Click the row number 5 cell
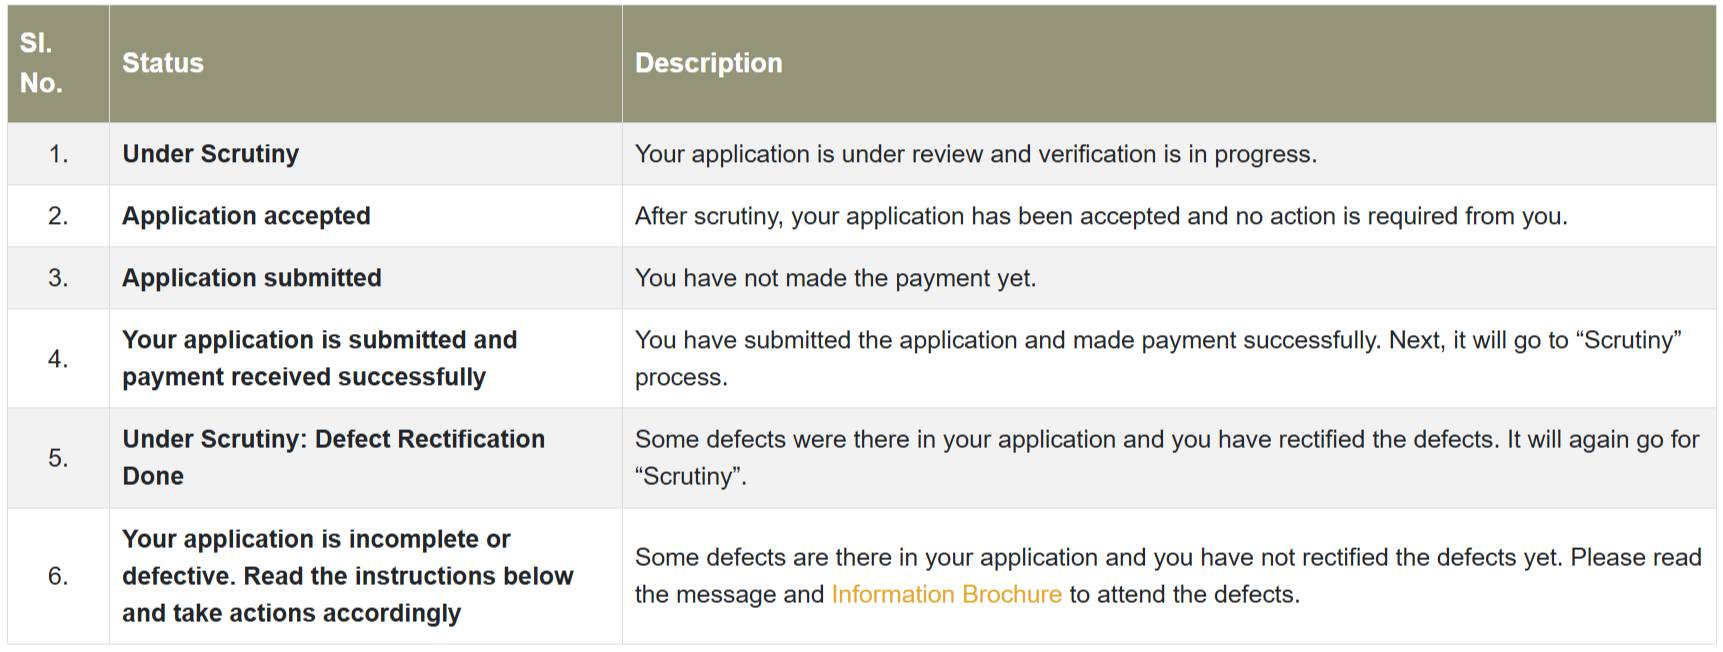This screenshot has height=652, width=1723. click(58, 457)
